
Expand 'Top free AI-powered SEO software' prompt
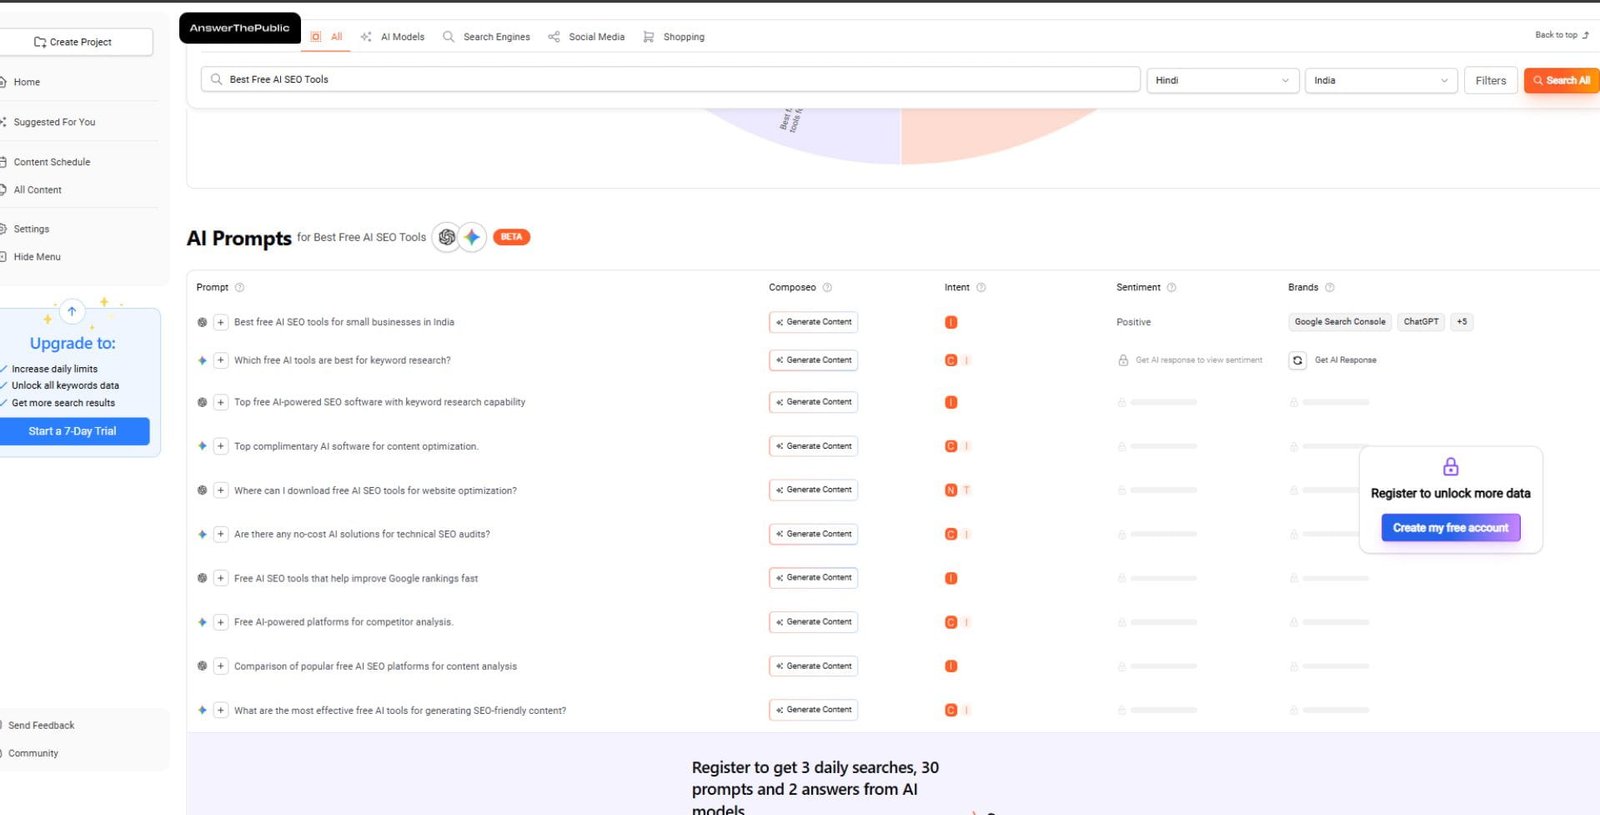[221, 402]
